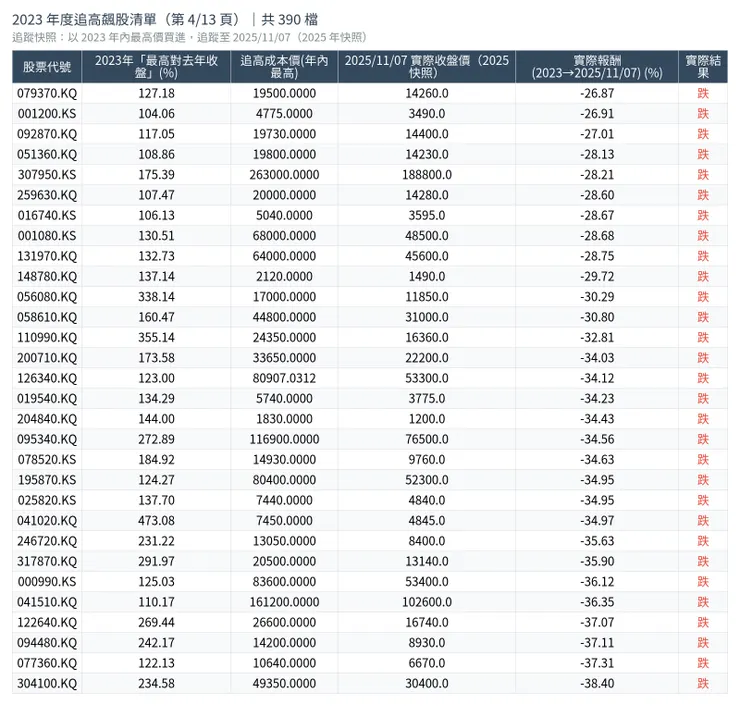The height and width of the screenshot is (706, 740).
Task: Click the 追高成本價(年內最高) column header
Action: point(284,67)
